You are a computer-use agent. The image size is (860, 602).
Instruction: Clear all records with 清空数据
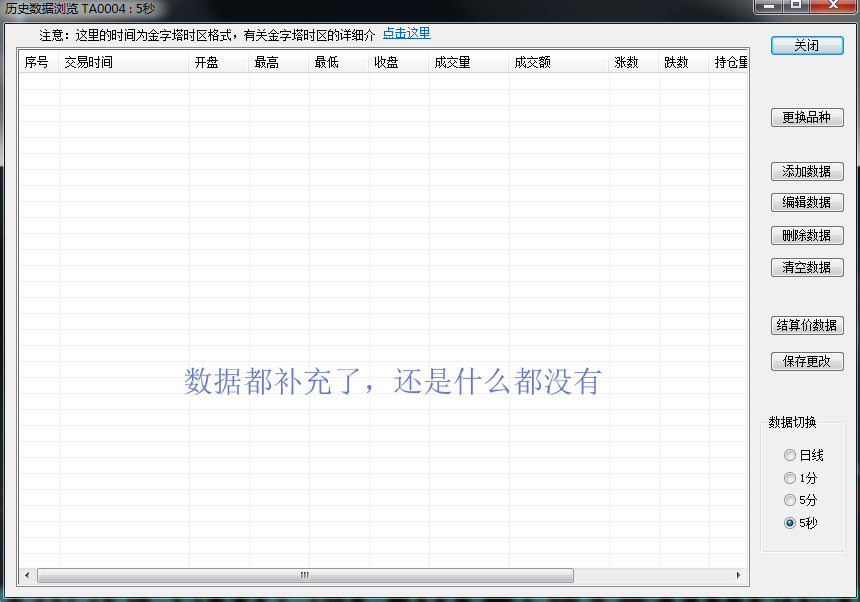coord(807,268)
